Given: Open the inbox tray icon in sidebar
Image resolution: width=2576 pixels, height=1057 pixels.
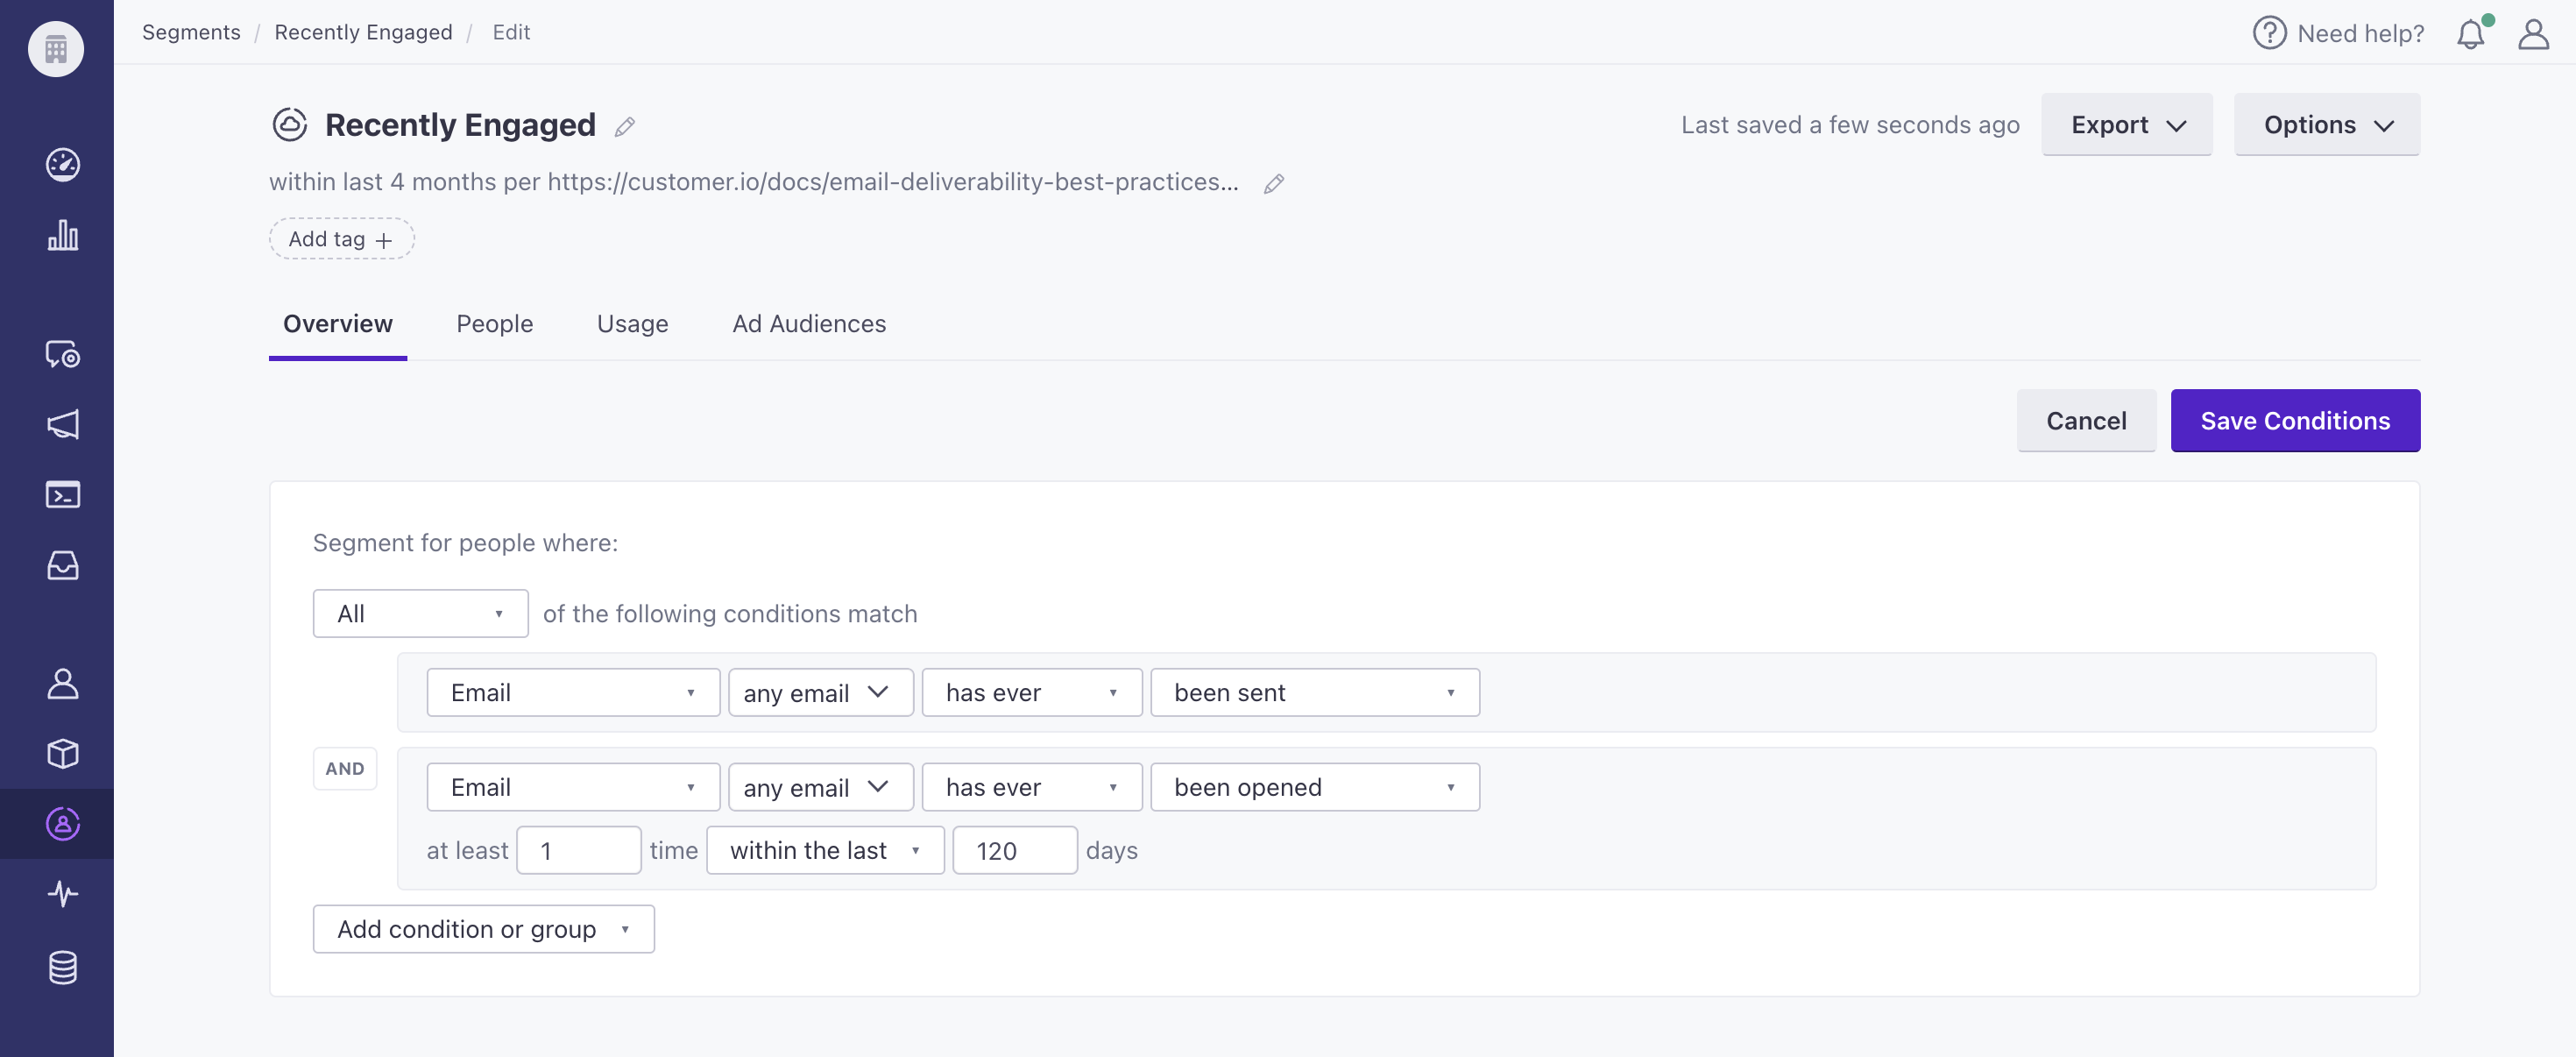Looking at the screenshot, I should click(62, 565).
